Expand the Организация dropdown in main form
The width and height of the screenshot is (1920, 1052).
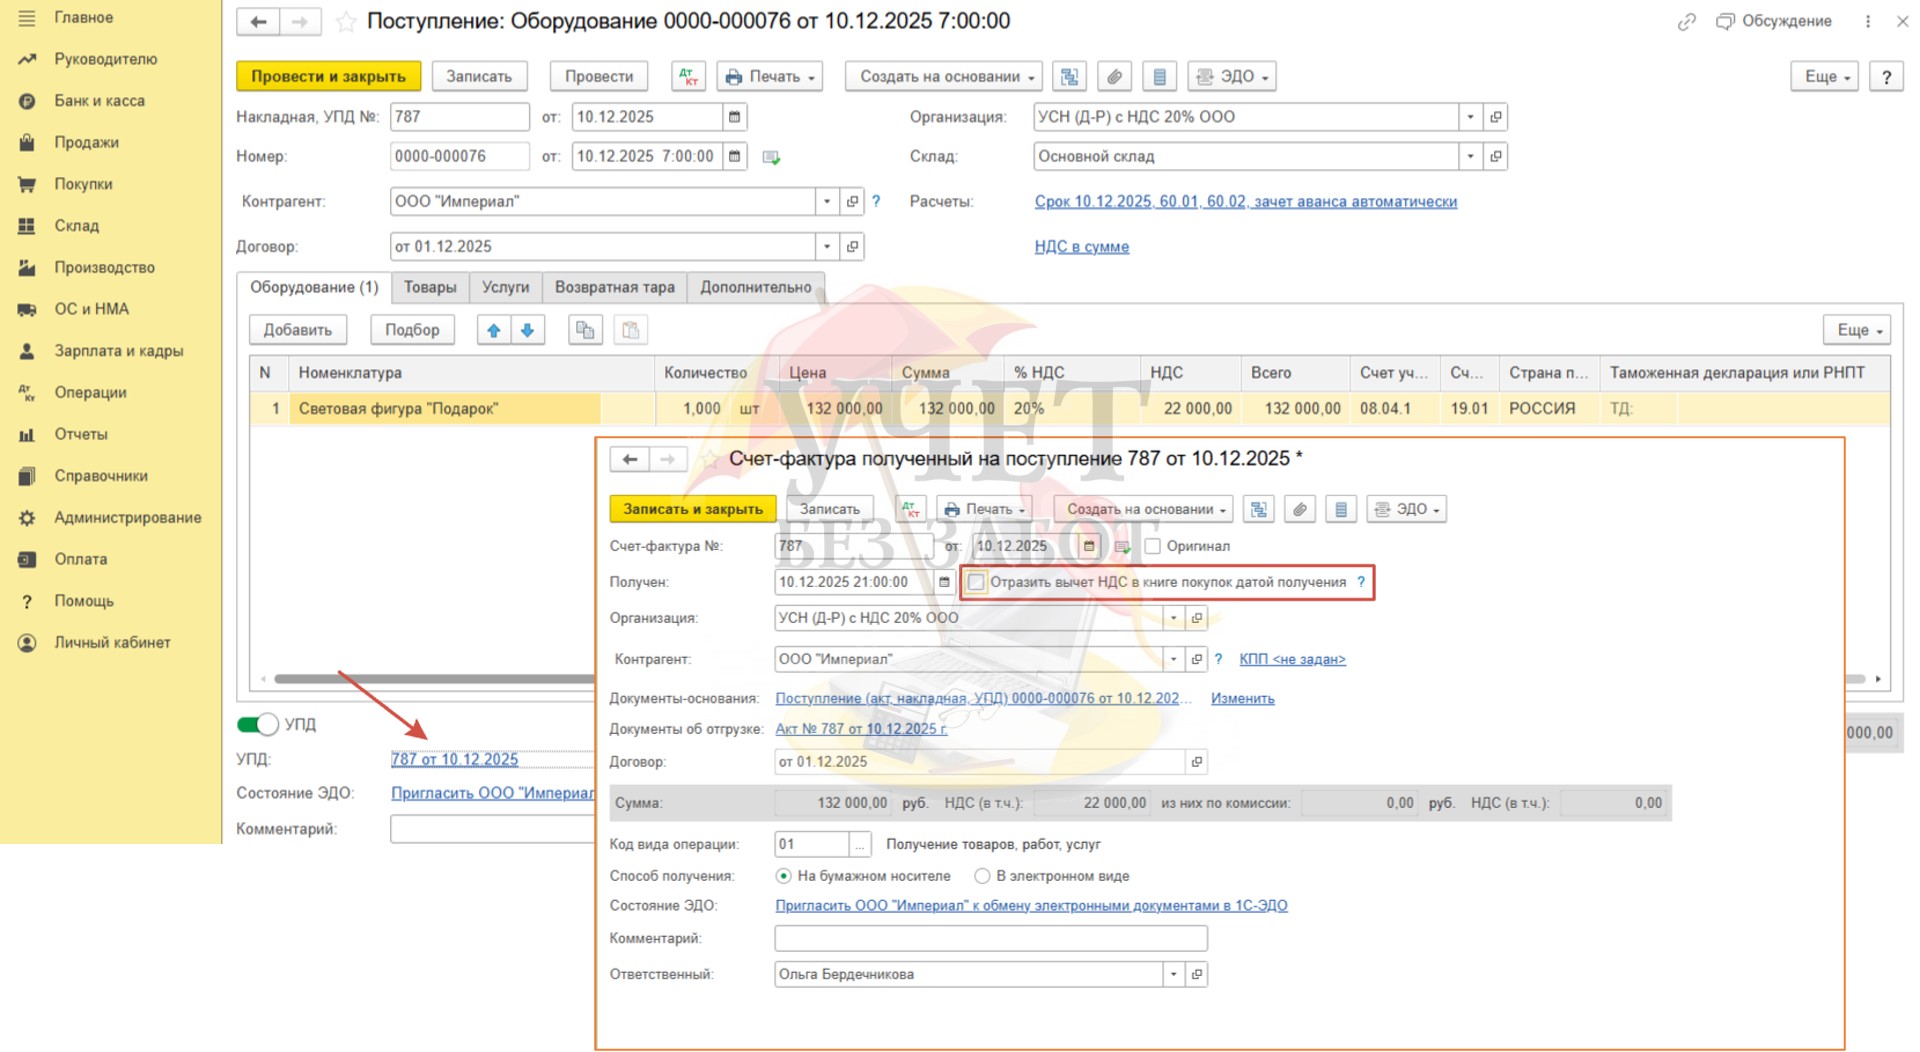click(x=1469, y=117)
